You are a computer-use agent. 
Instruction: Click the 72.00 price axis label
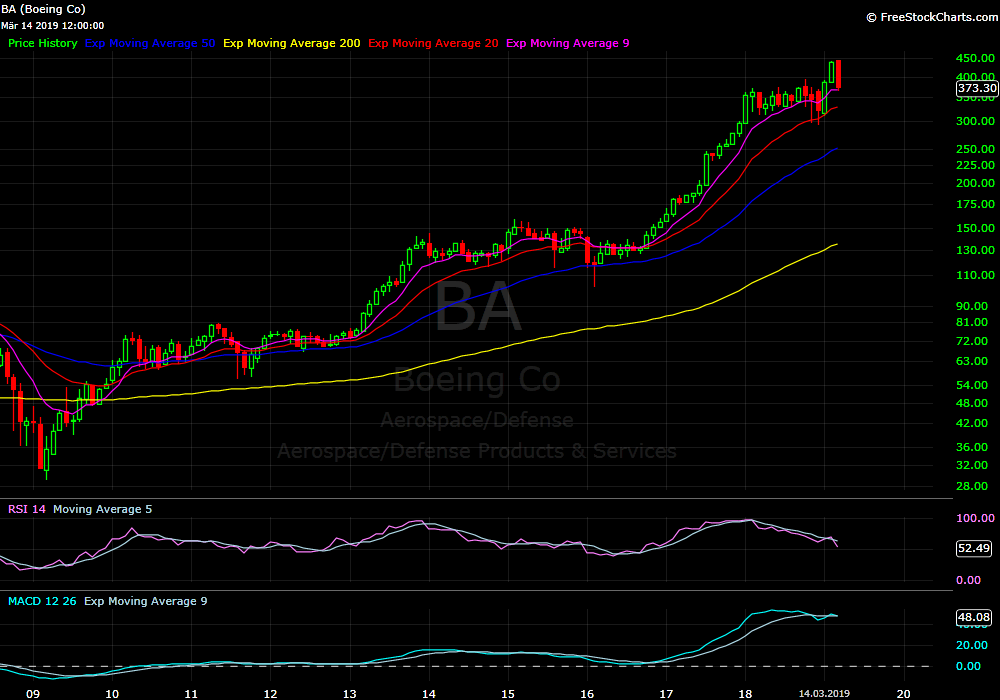(972, 342)
